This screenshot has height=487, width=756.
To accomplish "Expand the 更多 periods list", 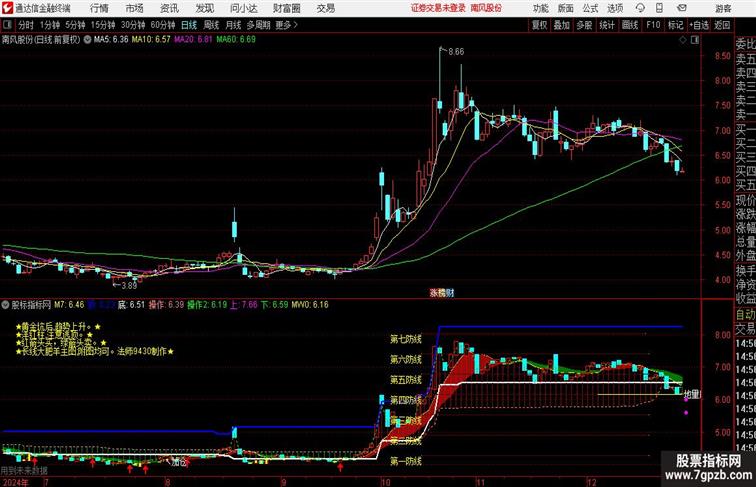I will pyautogui.click(x=287, y=25).
